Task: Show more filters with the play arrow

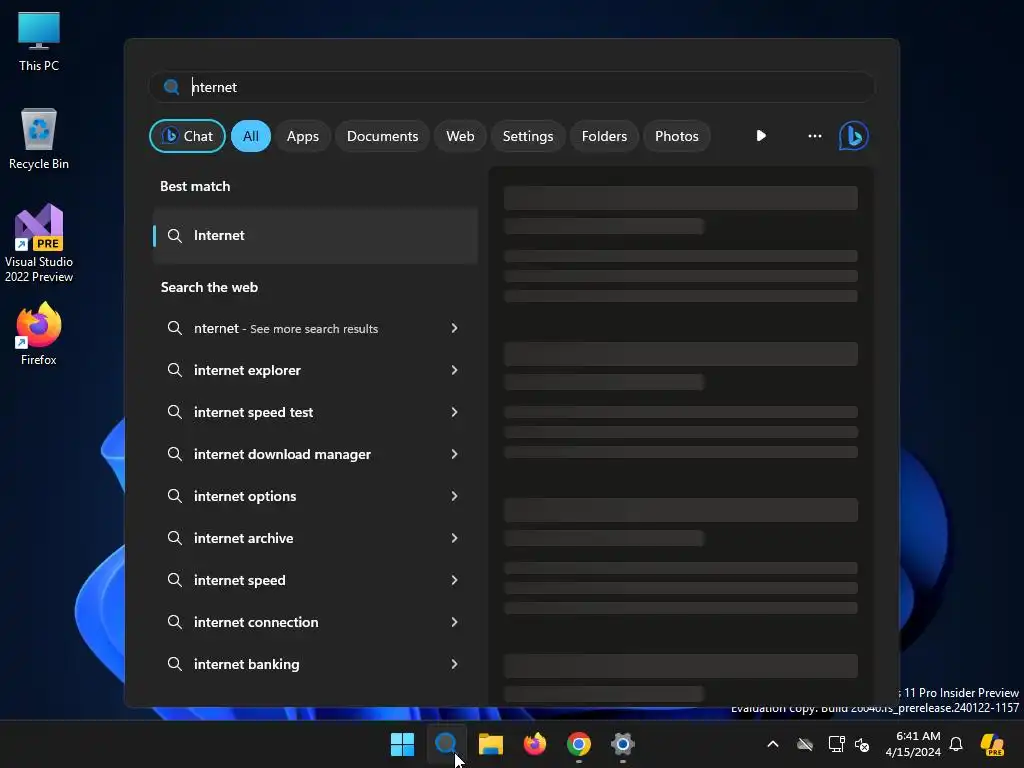Action: coord(761,136)
